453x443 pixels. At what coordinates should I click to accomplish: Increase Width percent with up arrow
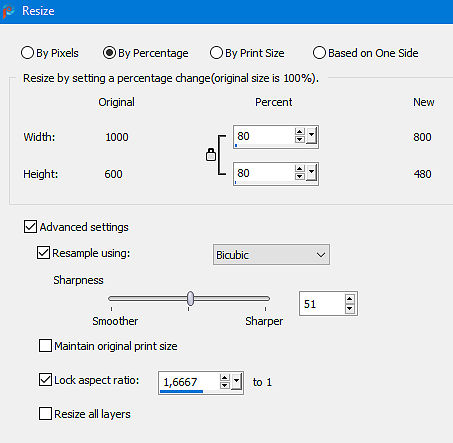click(x=300, y=132)
